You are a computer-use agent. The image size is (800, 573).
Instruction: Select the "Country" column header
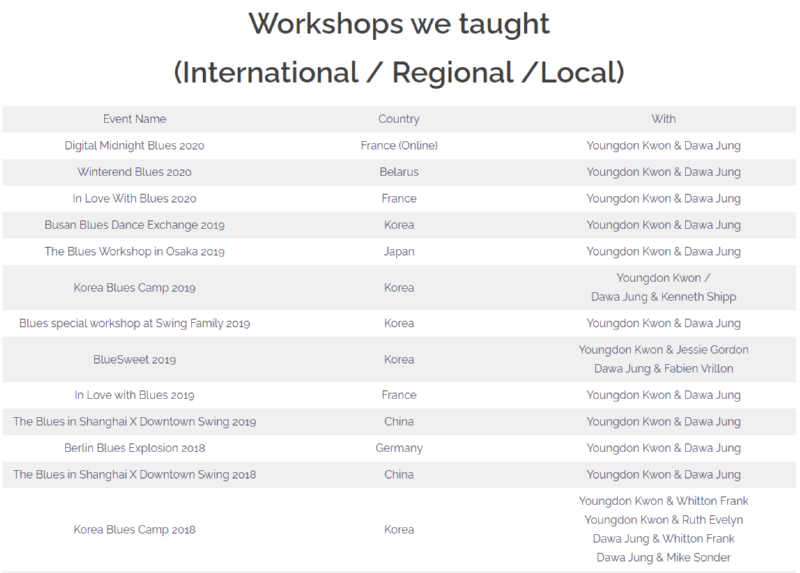pos(399,119)
